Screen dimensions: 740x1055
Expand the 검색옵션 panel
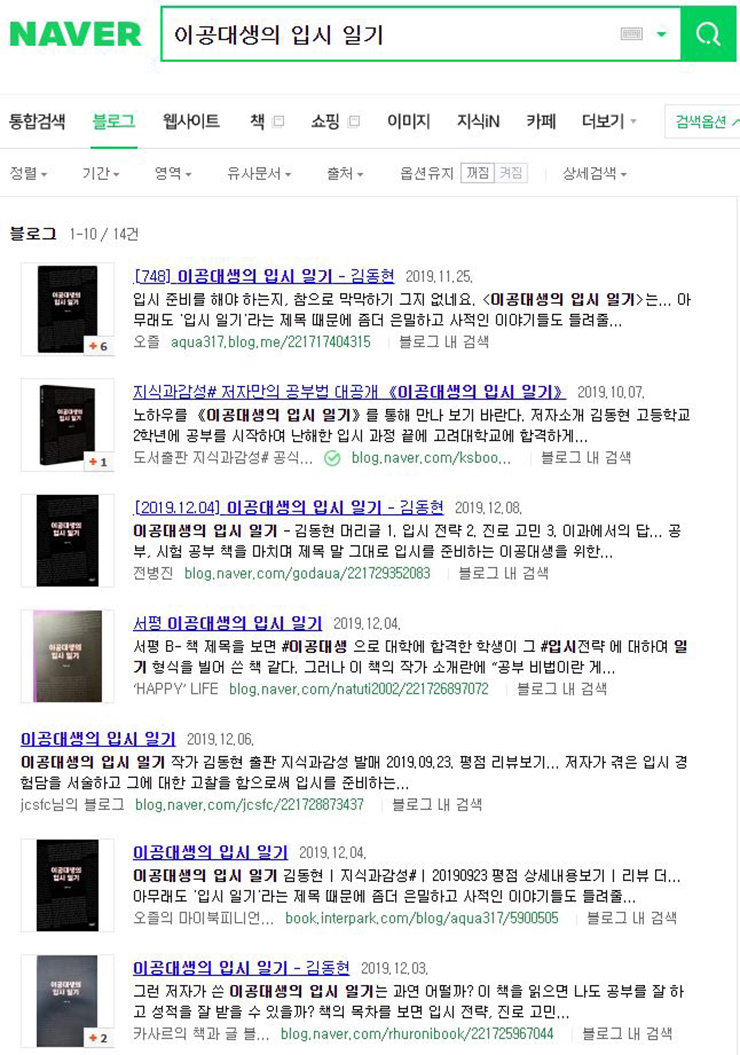click(702, 122)
